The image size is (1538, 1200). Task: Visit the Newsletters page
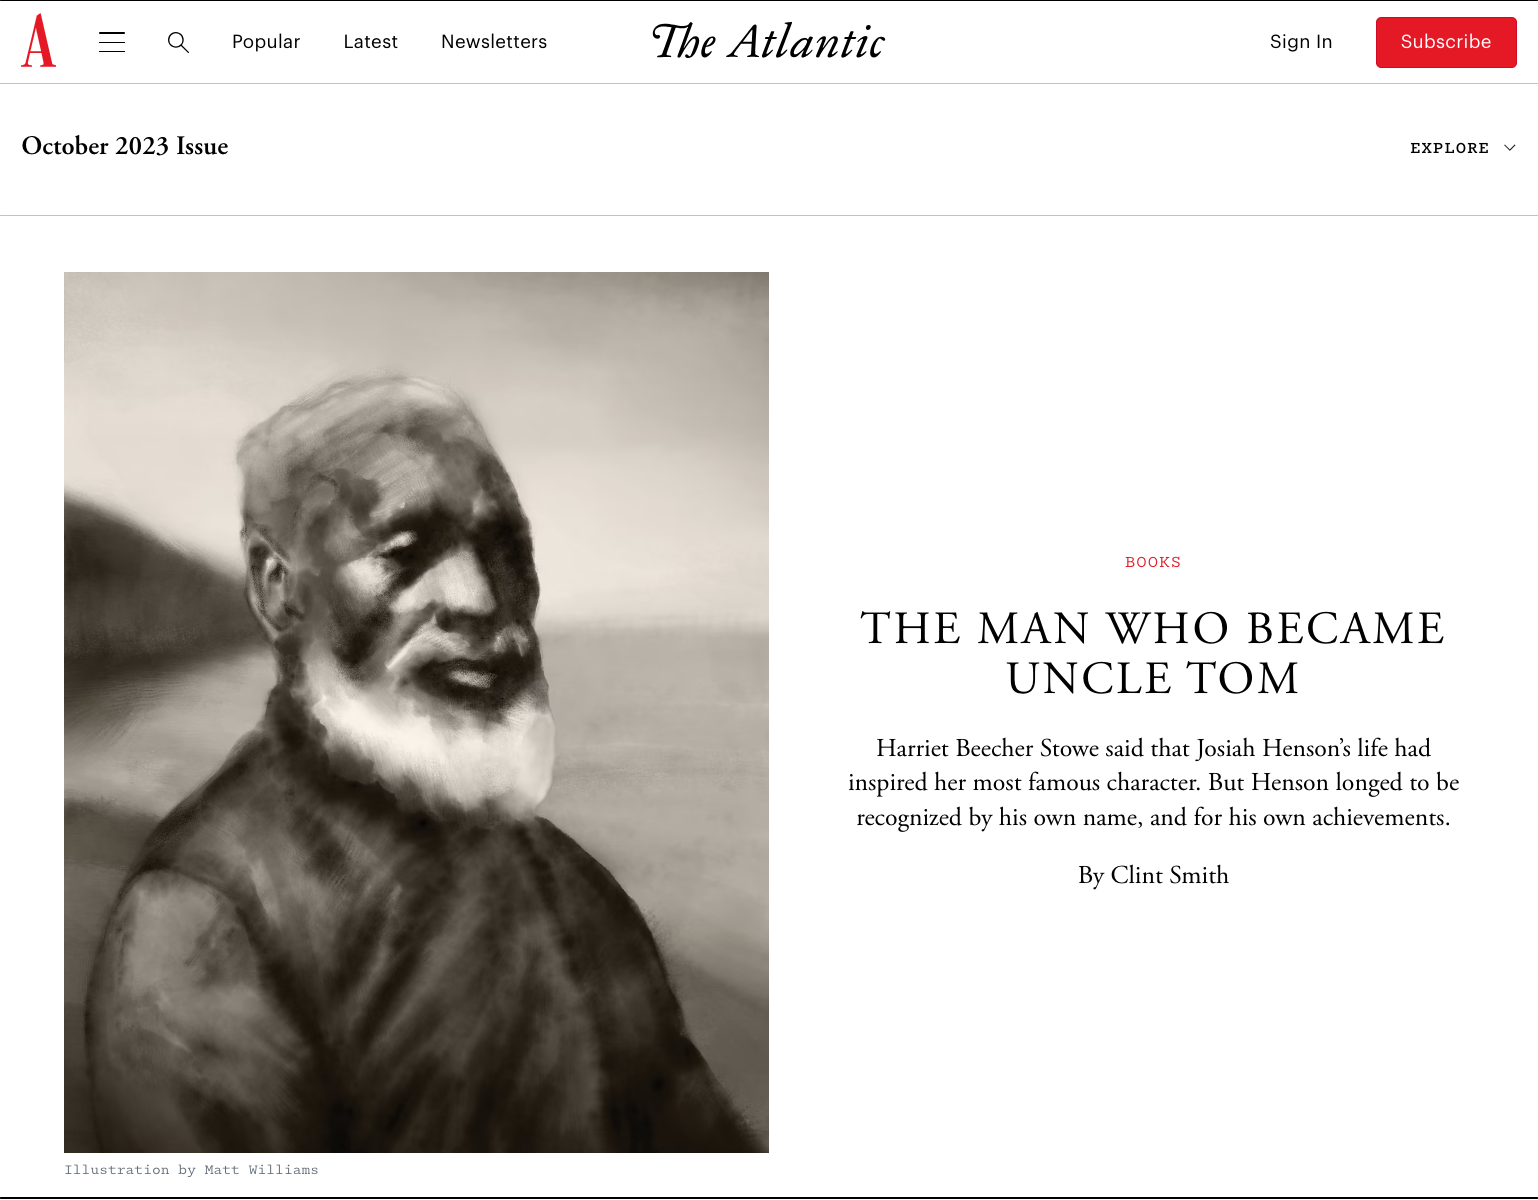494,42
